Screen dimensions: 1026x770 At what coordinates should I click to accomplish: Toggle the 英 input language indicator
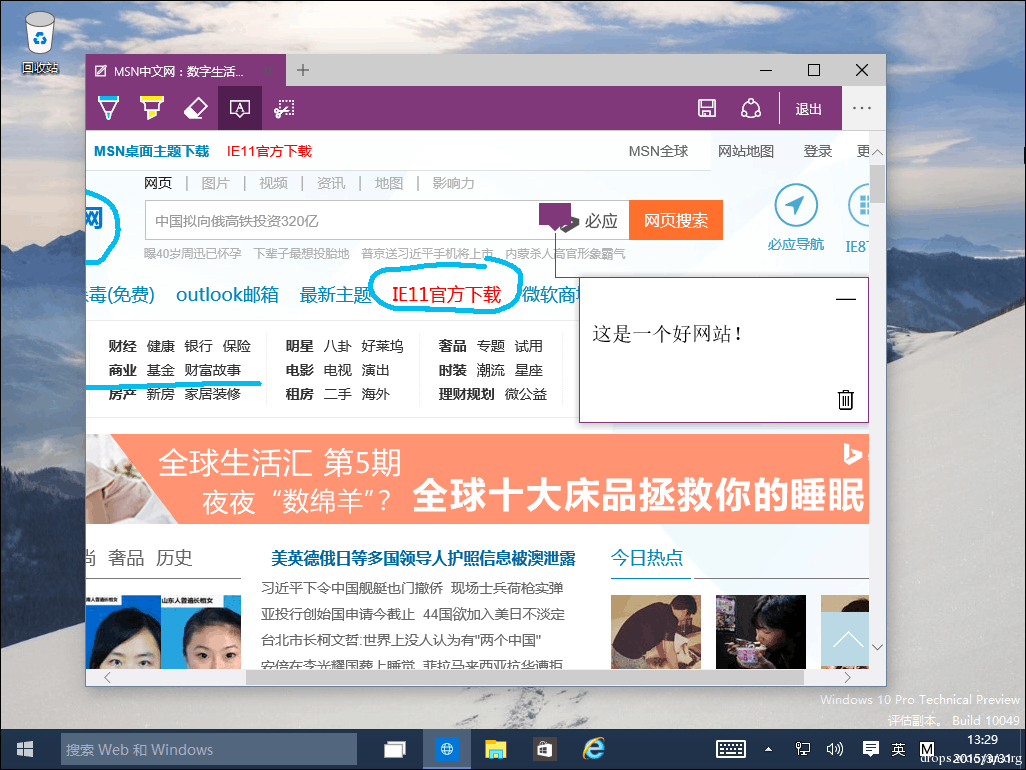pyautogui.click(x=898, y=750)
